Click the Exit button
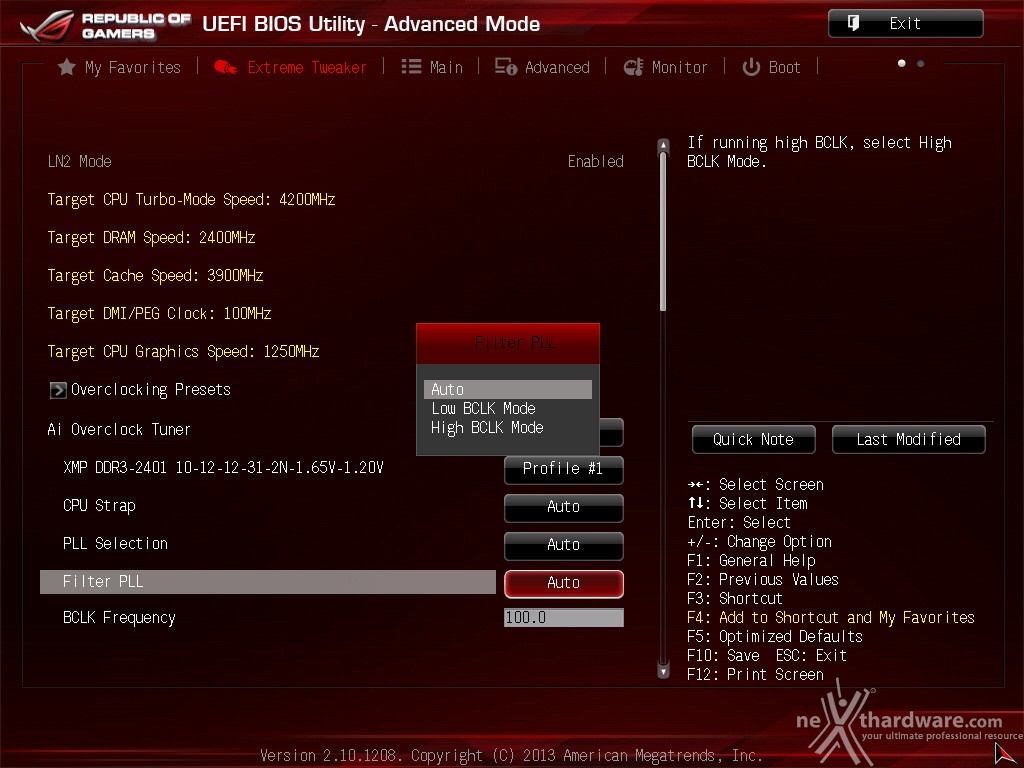Image resolution: width=1024 pixels, height=768 pixels. tap(906, 24)
